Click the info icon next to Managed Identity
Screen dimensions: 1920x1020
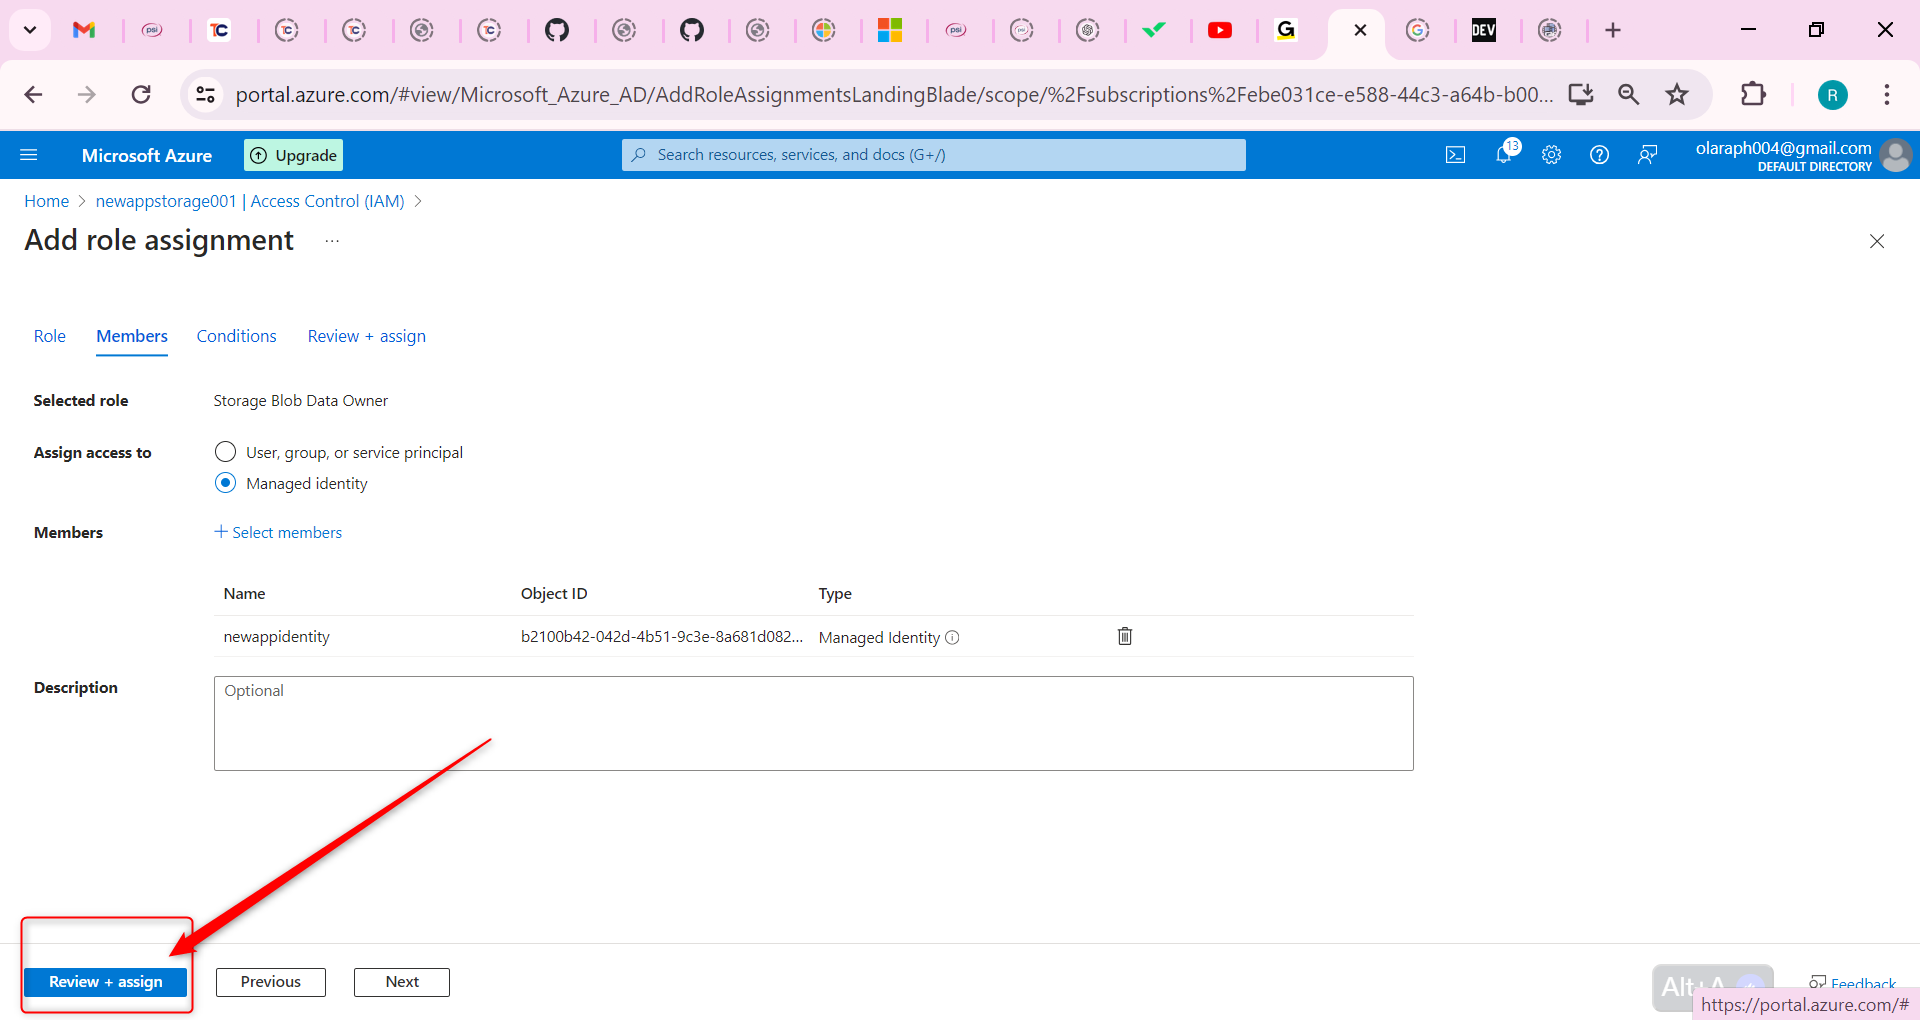coord(953,638)
